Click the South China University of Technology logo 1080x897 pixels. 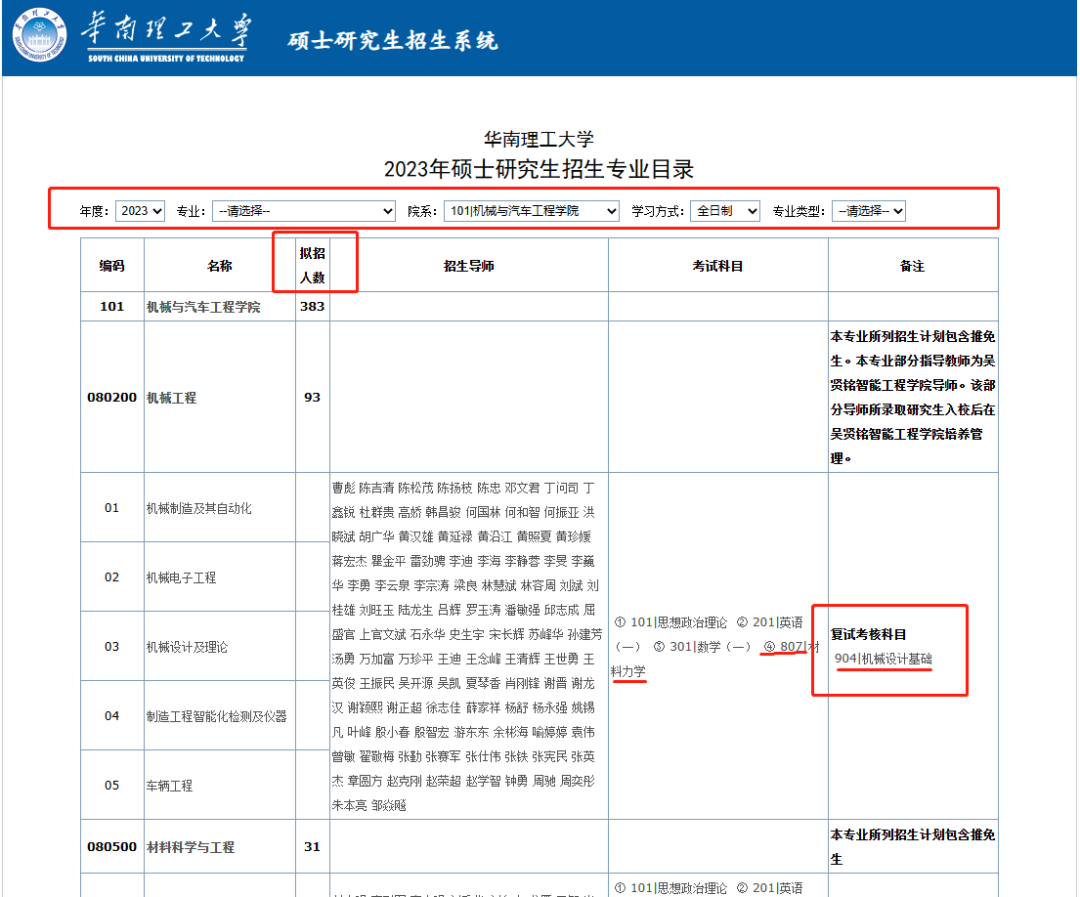click(40, 34)
